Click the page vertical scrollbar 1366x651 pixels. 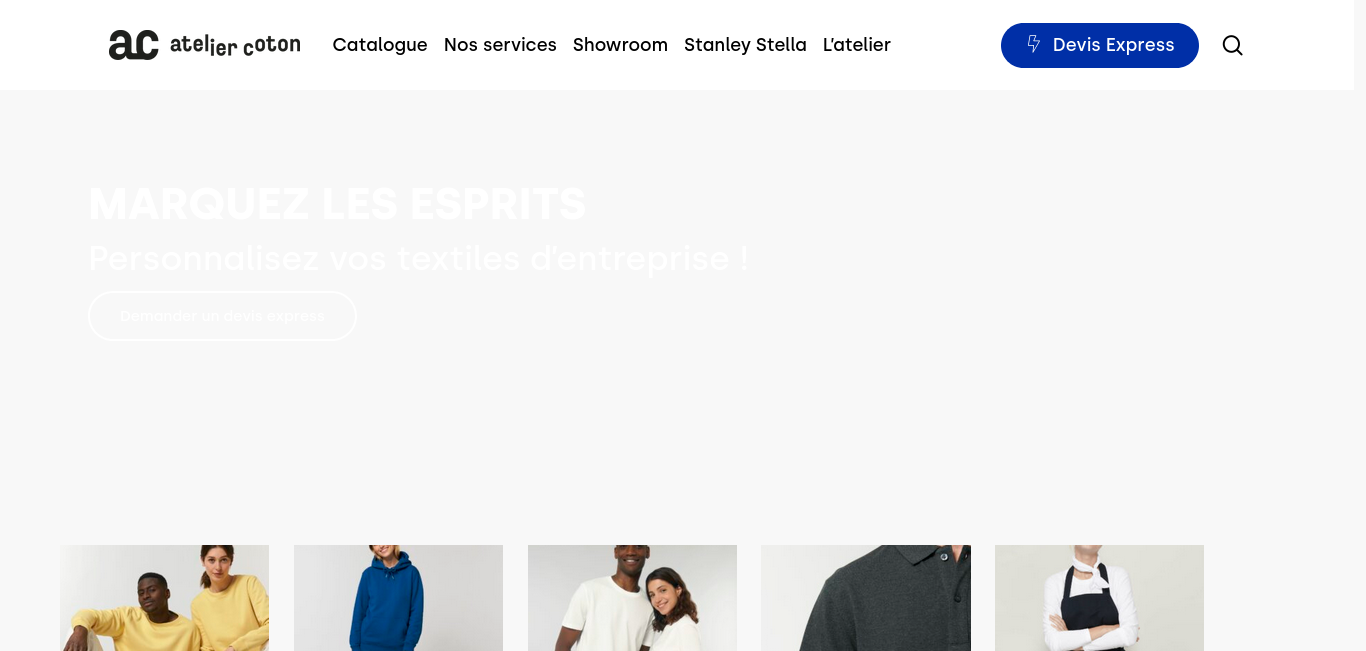pos(1360,325)
